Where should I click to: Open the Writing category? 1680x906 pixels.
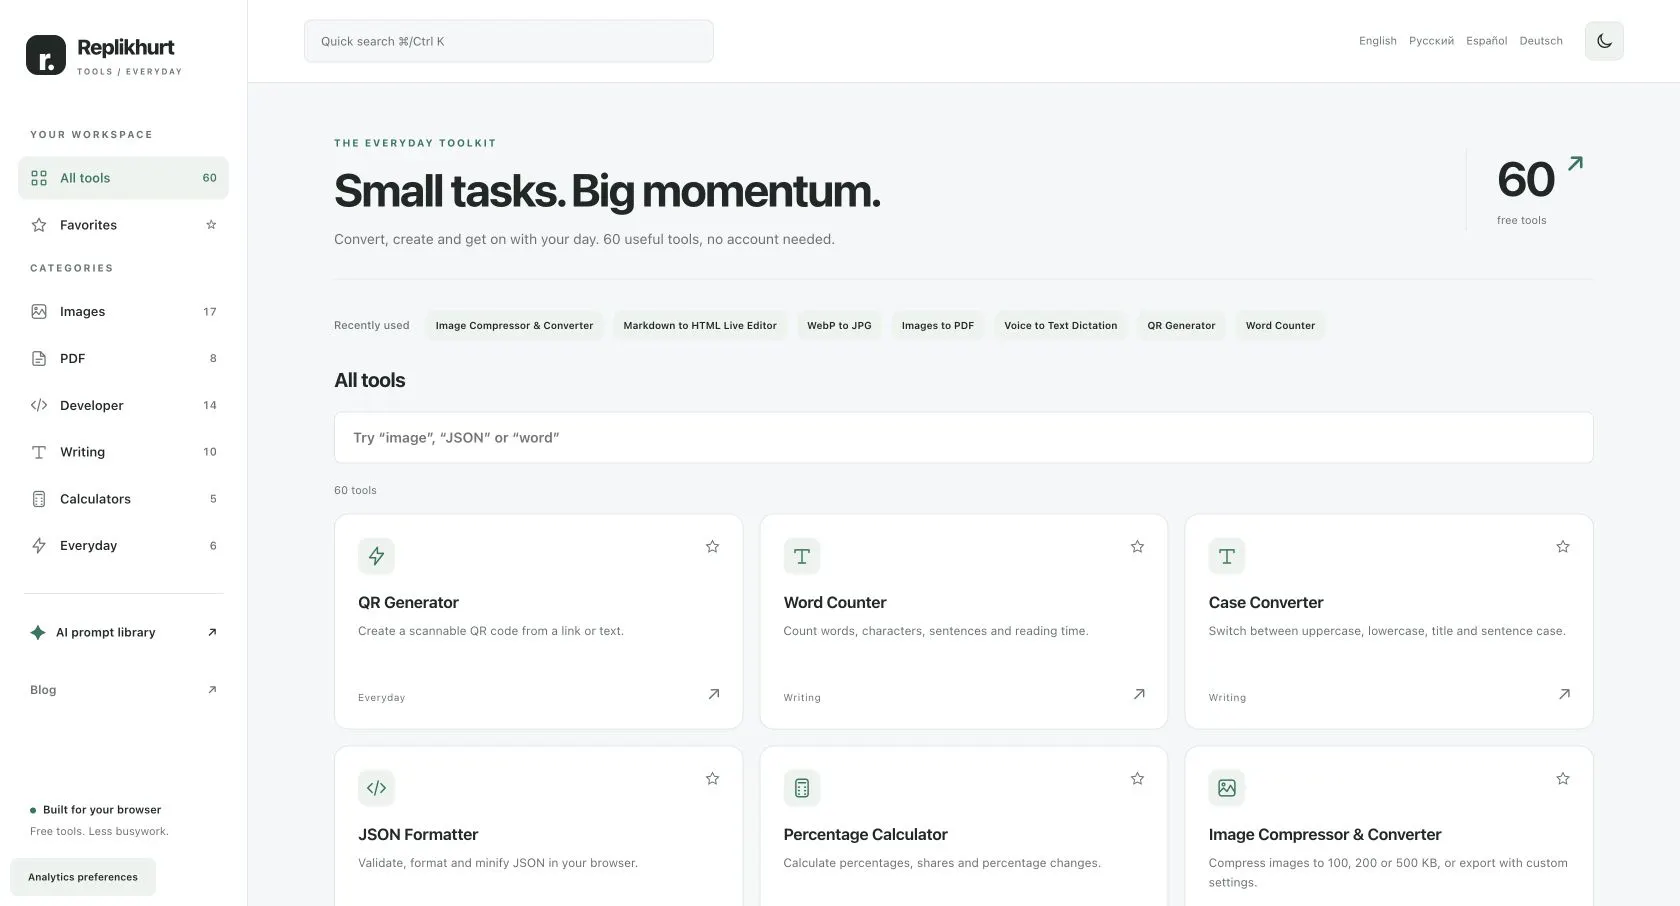123,452
